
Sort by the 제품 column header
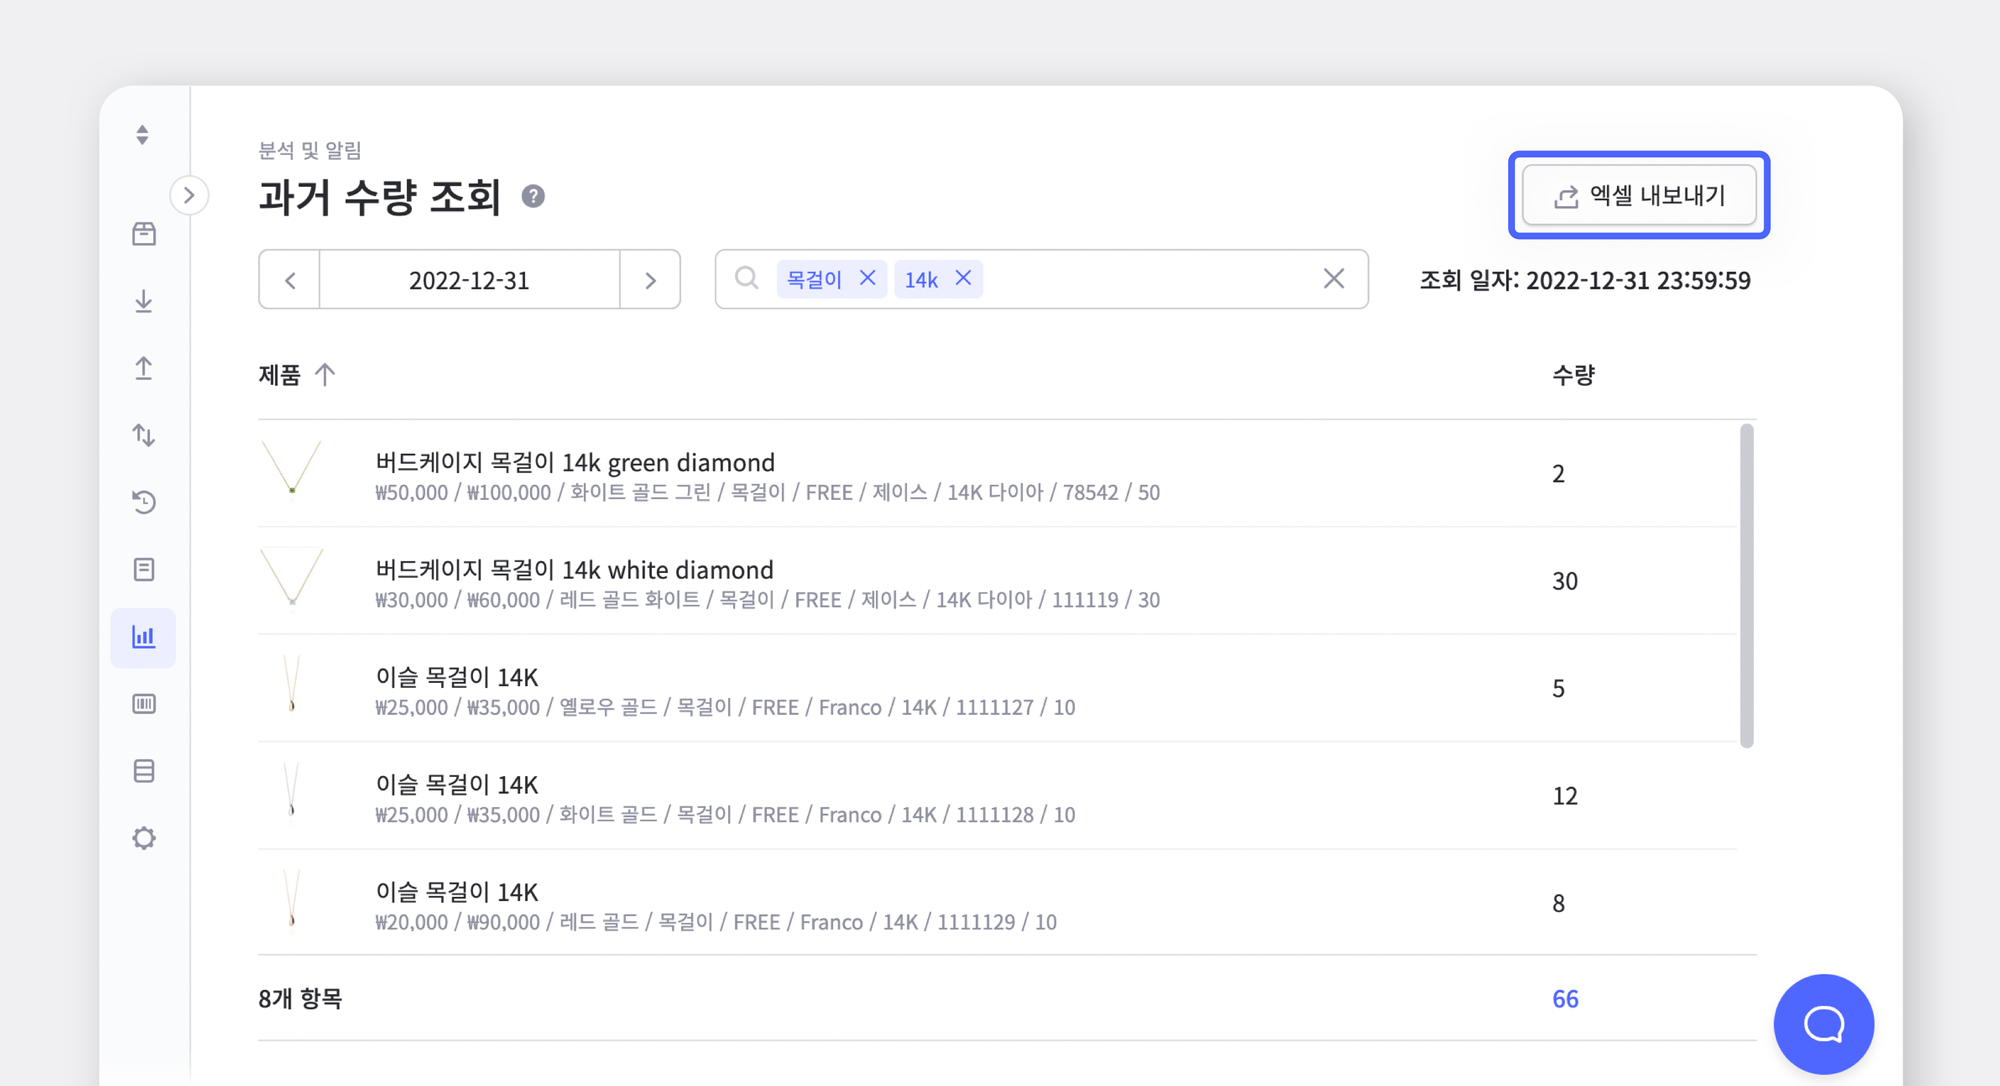tap(297, 374)
